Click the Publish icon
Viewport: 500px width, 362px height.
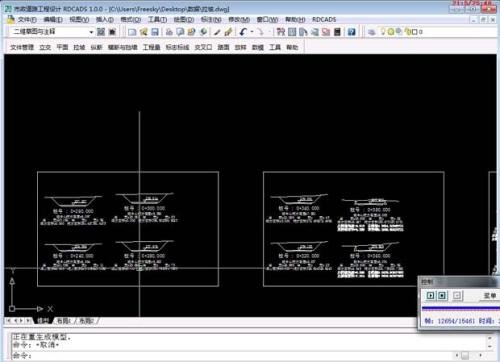tap(192, 32)
